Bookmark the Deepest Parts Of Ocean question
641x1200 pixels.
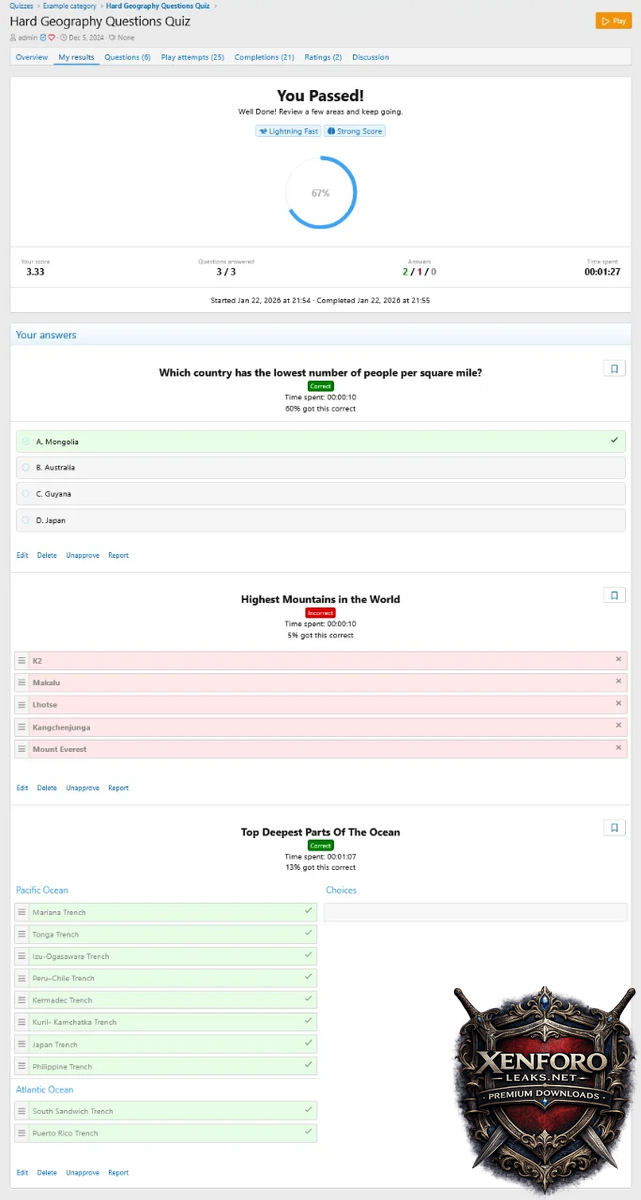click(614, 827)
